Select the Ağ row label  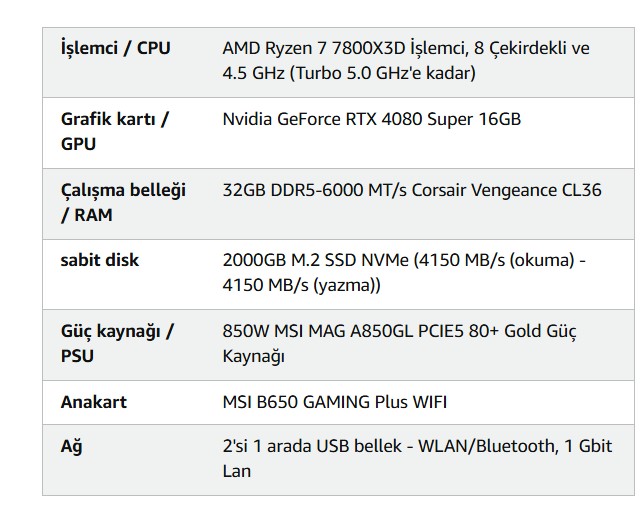[71, 446]
